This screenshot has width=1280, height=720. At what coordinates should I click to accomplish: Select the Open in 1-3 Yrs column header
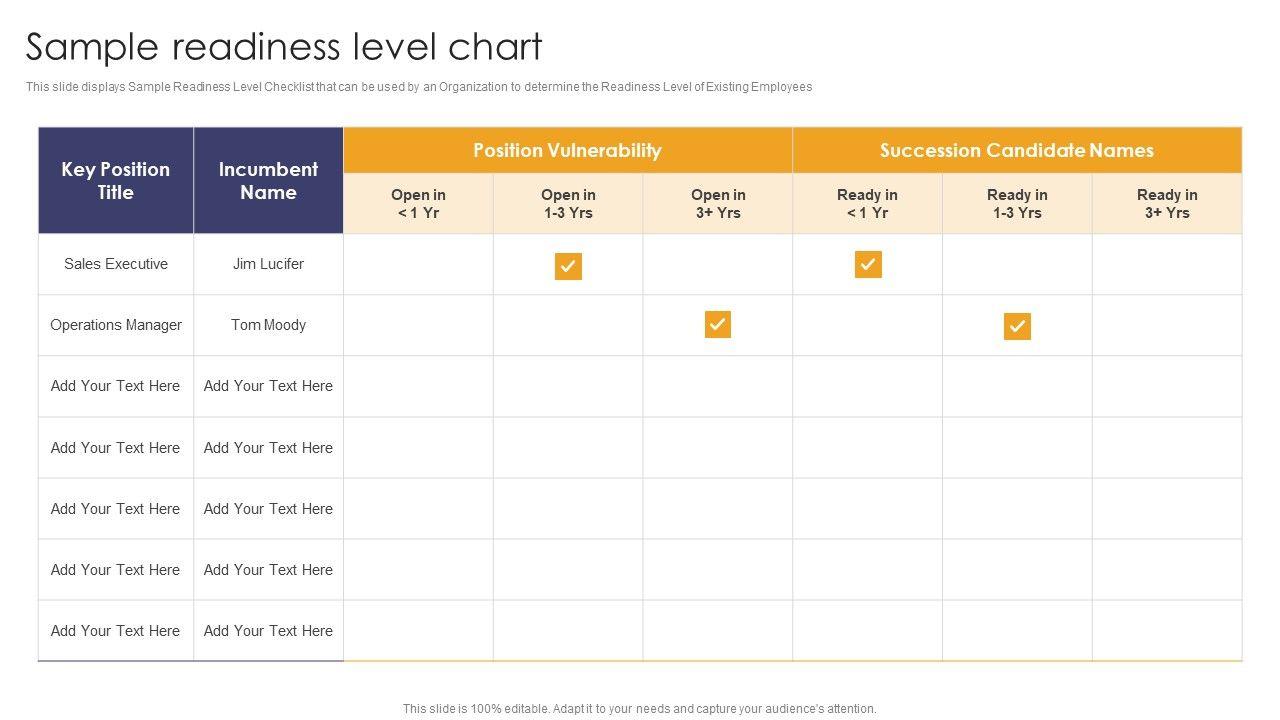click(x=568, y=204)
